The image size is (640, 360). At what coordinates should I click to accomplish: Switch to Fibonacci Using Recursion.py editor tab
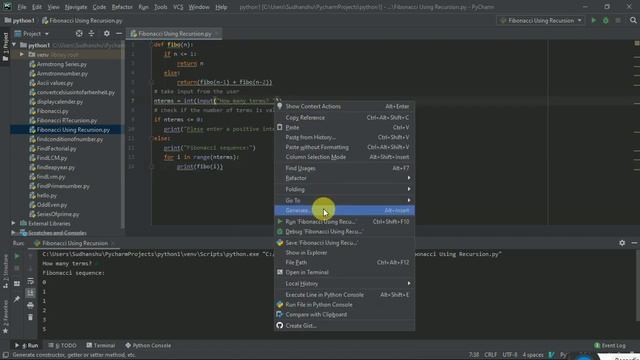coord(174,33)
